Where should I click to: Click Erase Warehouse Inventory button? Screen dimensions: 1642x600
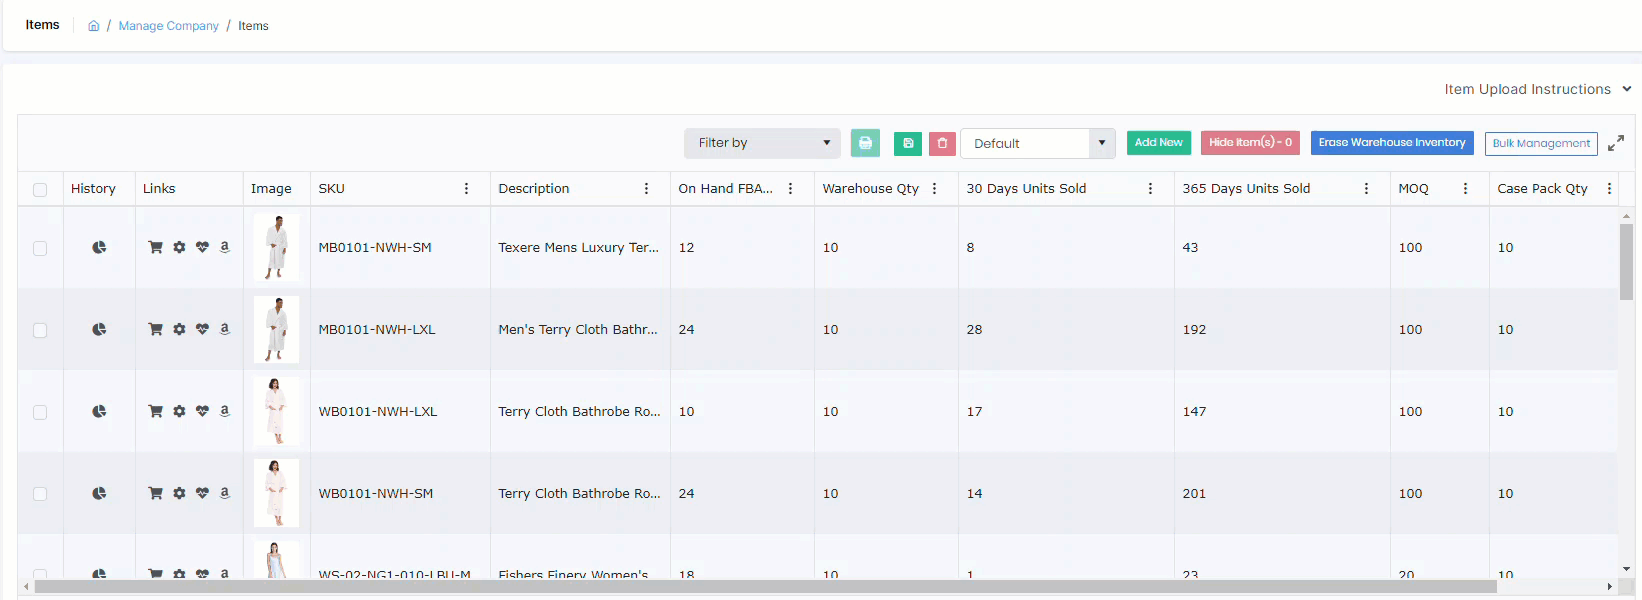(1392, 143)
